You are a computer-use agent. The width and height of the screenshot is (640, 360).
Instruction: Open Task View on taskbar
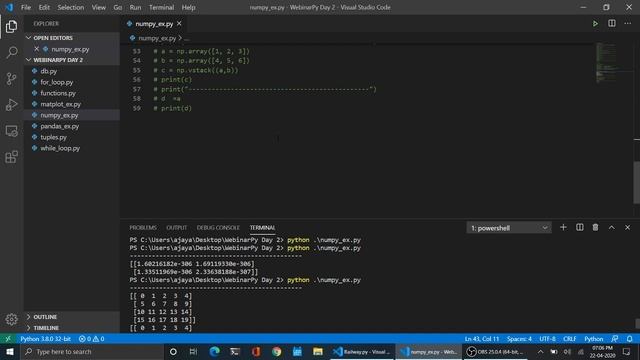[x=193, y=351]
